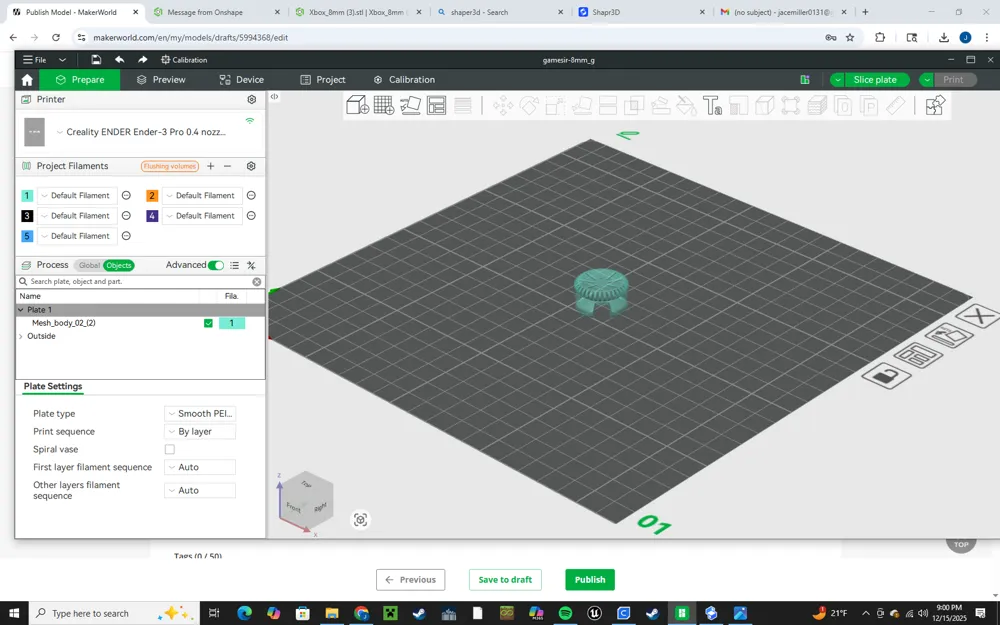Open printer settings gear icon

click(x=251, y=99)
